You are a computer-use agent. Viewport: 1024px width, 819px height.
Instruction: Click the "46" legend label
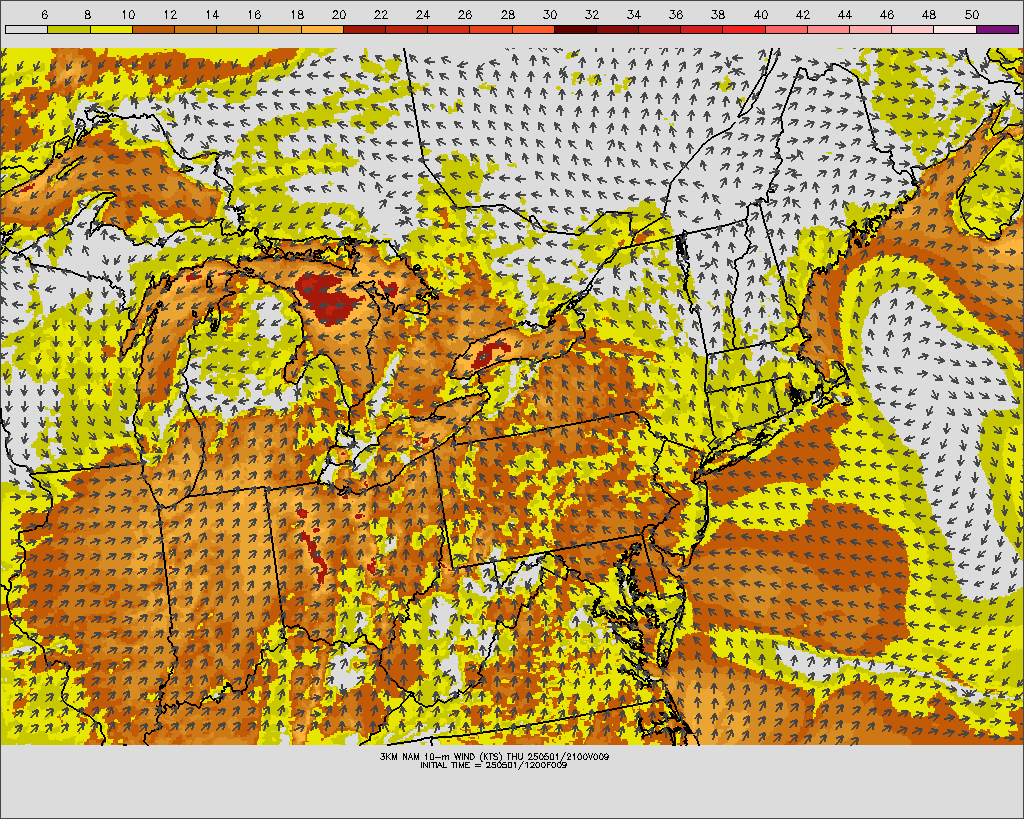pos(887,15)
